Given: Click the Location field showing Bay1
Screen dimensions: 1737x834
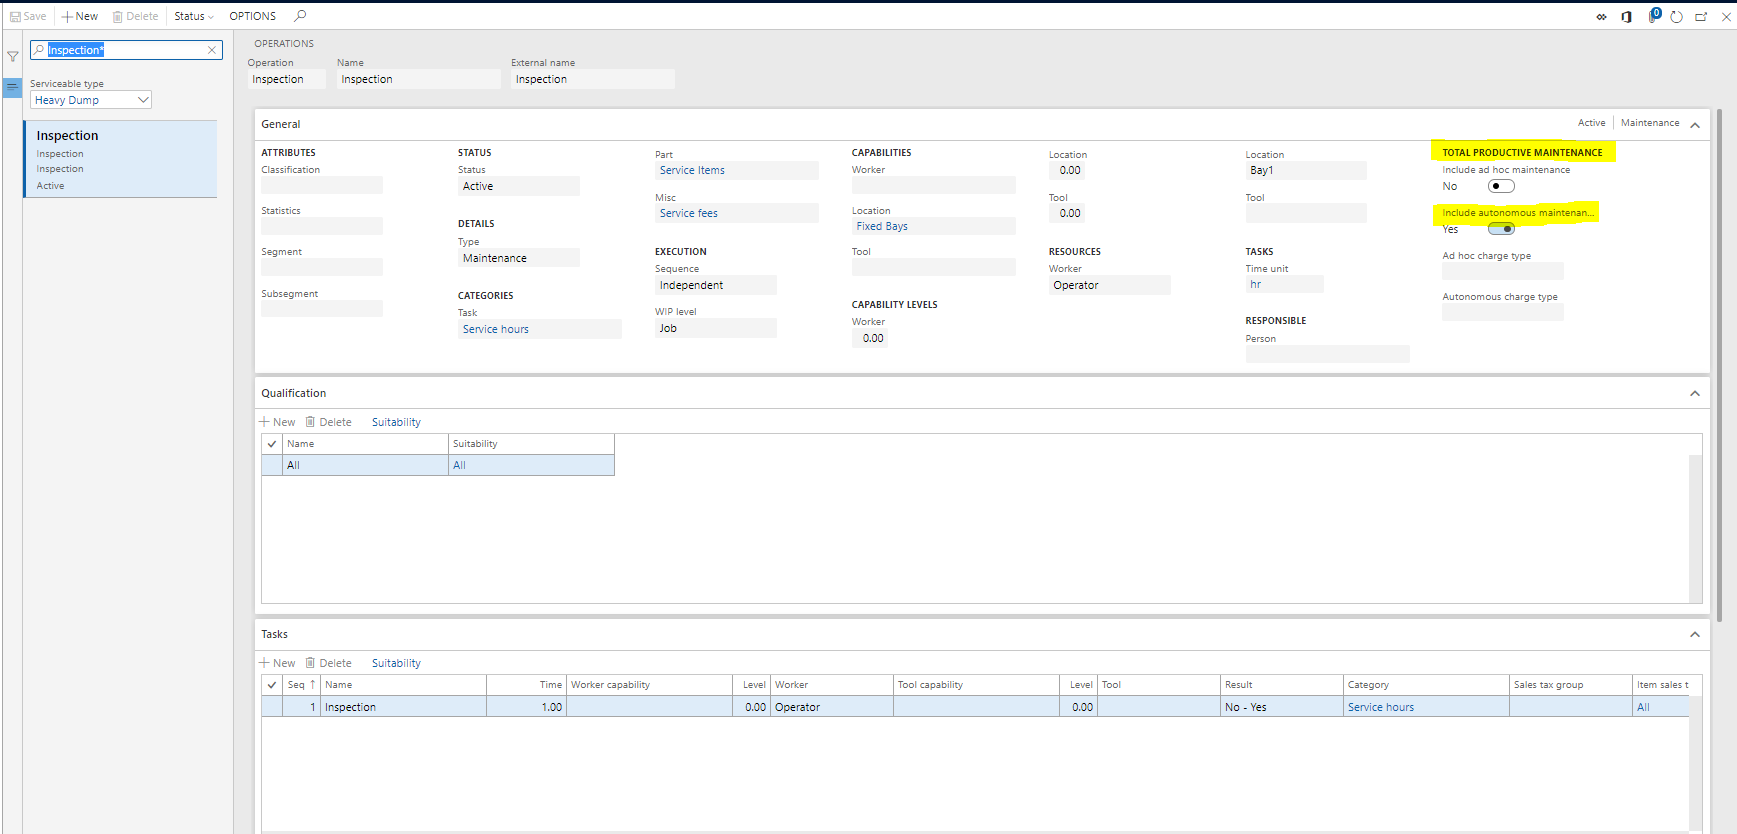Looking at the screenshot, I should click(x=1306, y=170).
